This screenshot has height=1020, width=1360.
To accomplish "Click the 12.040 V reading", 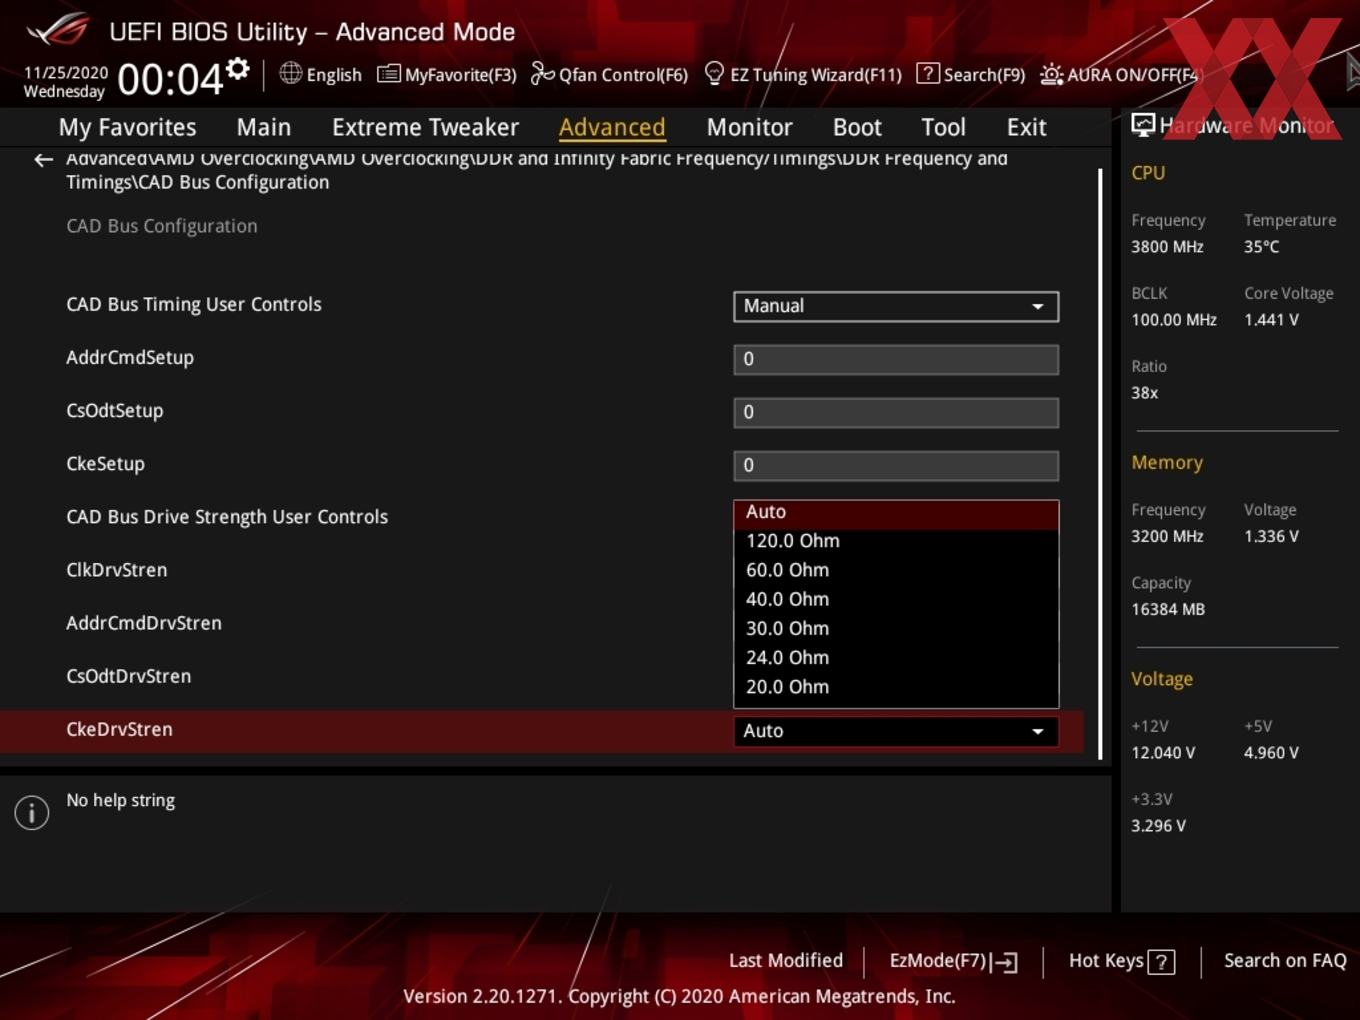I will coord(1163,753).
